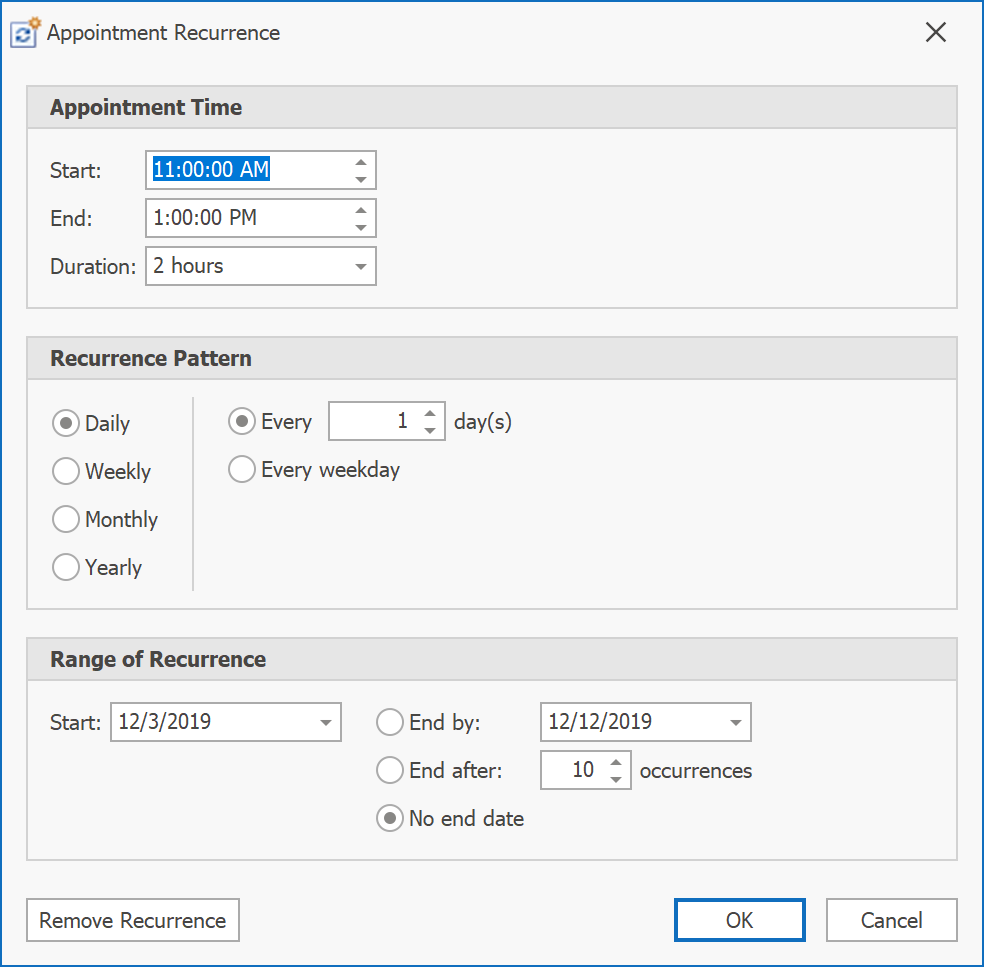Decrease the End time with down arrow
Image resolution: width=984 pixels, height=967 pixels.
click(361, 228)
